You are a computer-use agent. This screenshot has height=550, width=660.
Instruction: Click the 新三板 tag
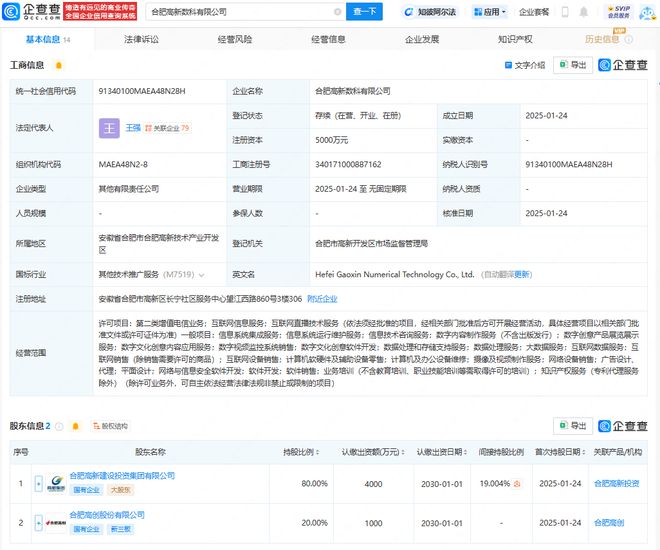[120, 529]
